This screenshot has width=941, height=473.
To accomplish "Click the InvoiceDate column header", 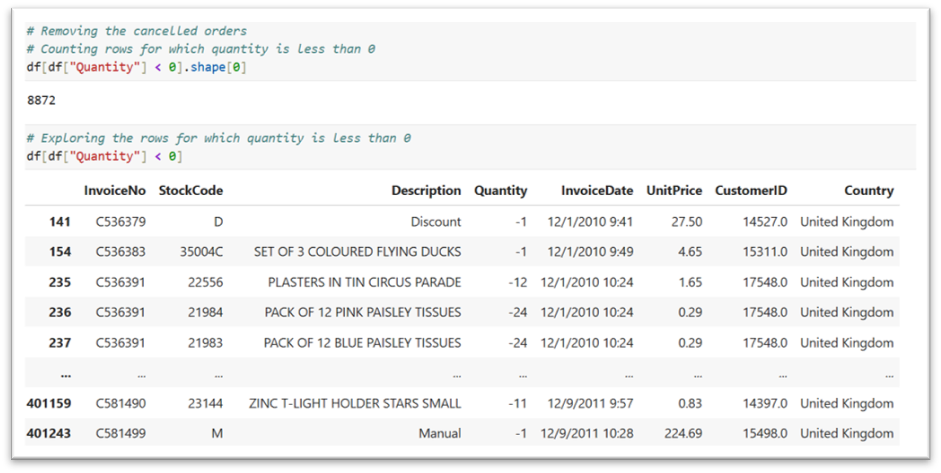I will tap(597, 190).
